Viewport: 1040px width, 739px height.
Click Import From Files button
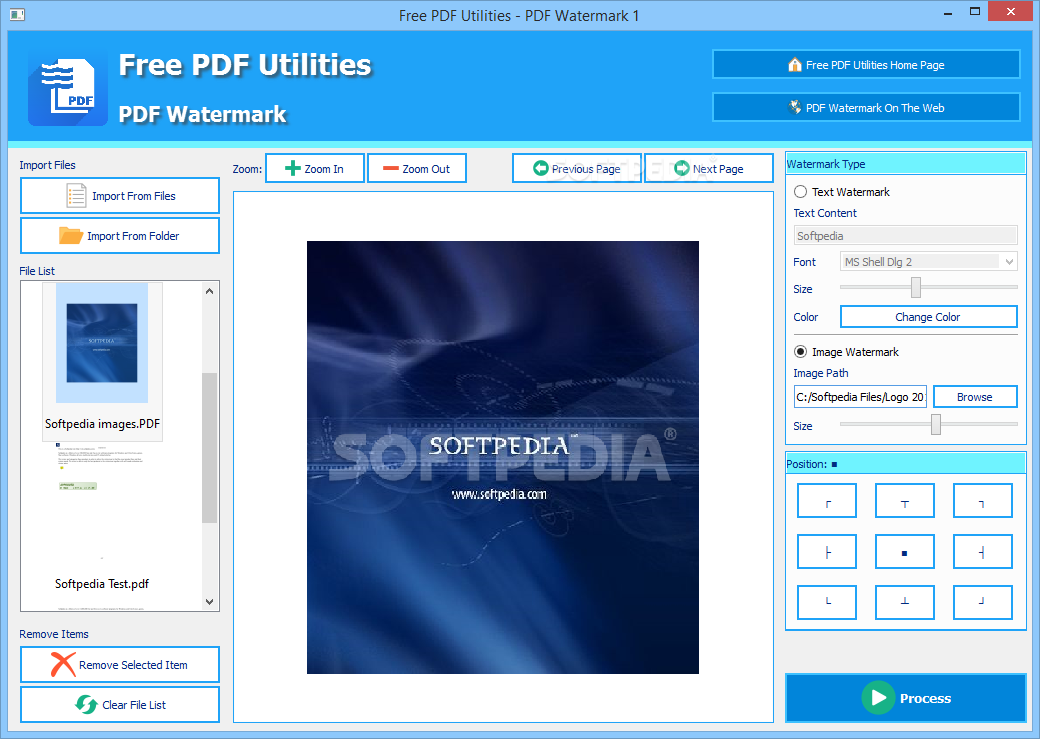(x=120, y=196)
